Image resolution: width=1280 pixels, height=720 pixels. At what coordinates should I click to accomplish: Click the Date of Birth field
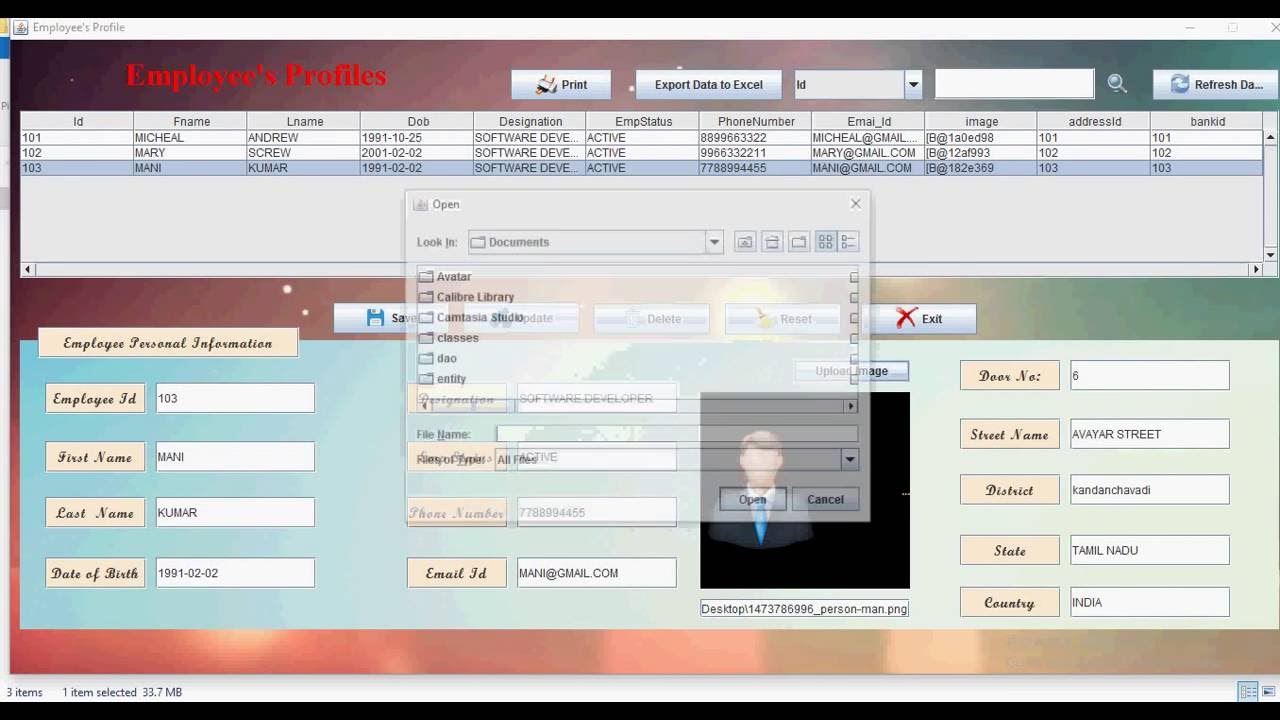point(235,573)
